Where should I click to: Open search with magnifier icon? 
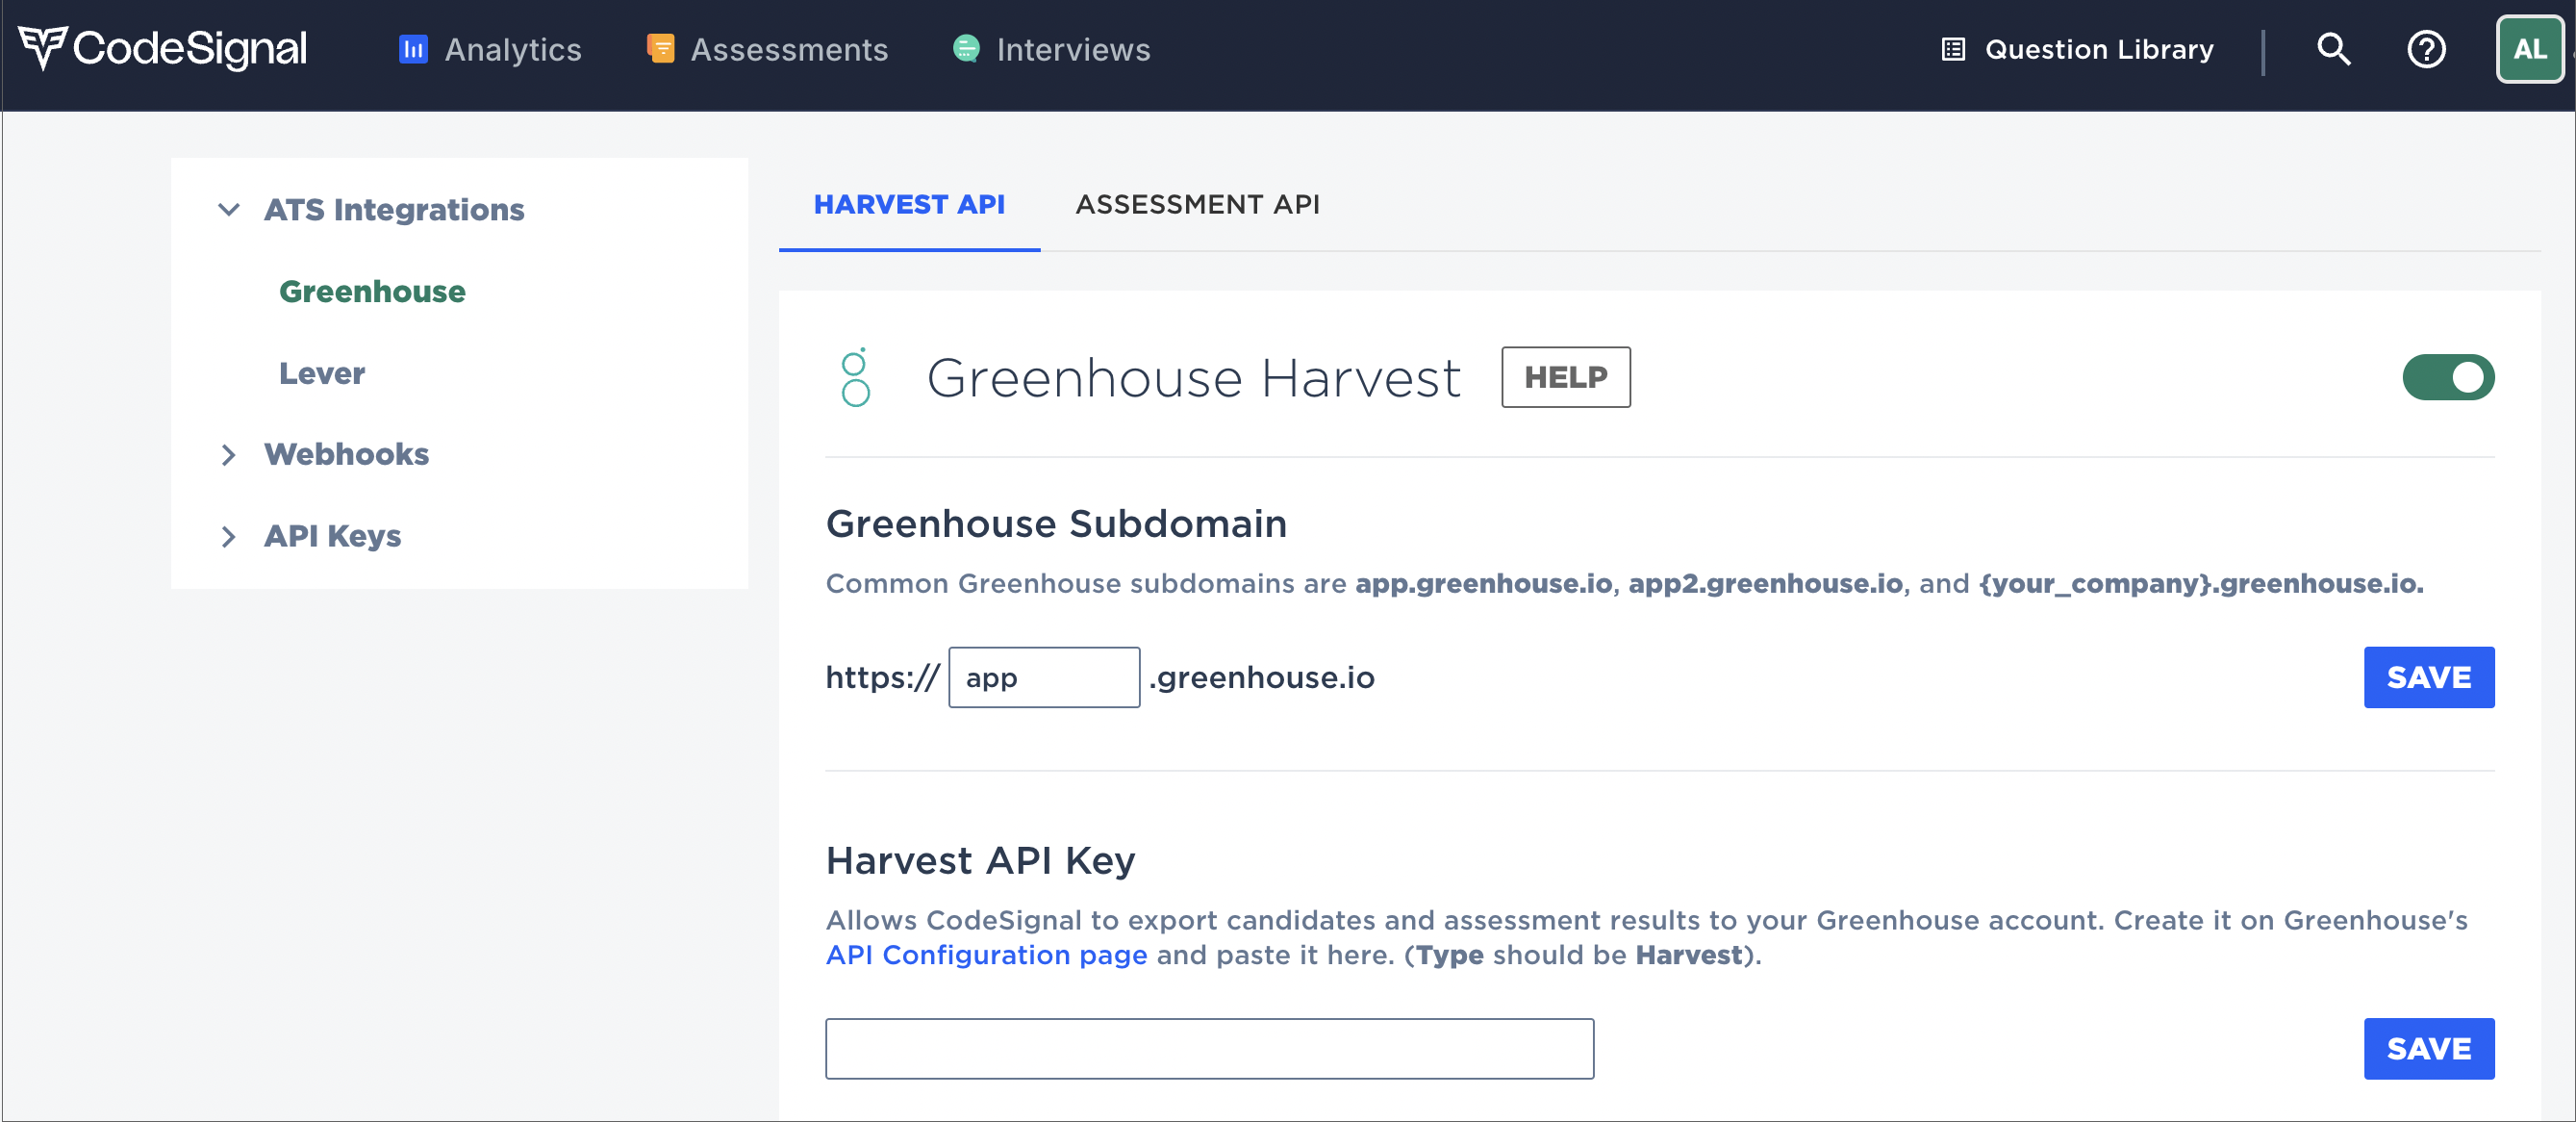pos(2333,49)
